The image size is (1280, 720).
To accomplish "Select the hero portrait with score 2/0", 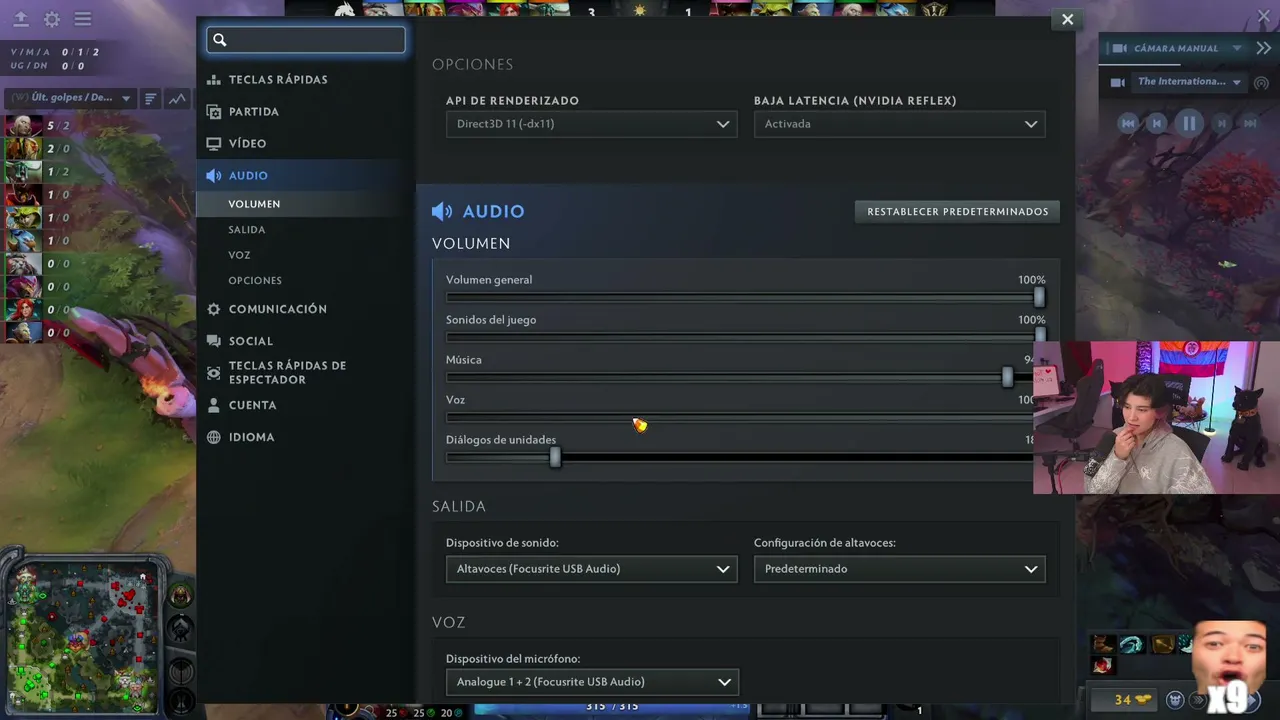I will click(x=23, y=149).
